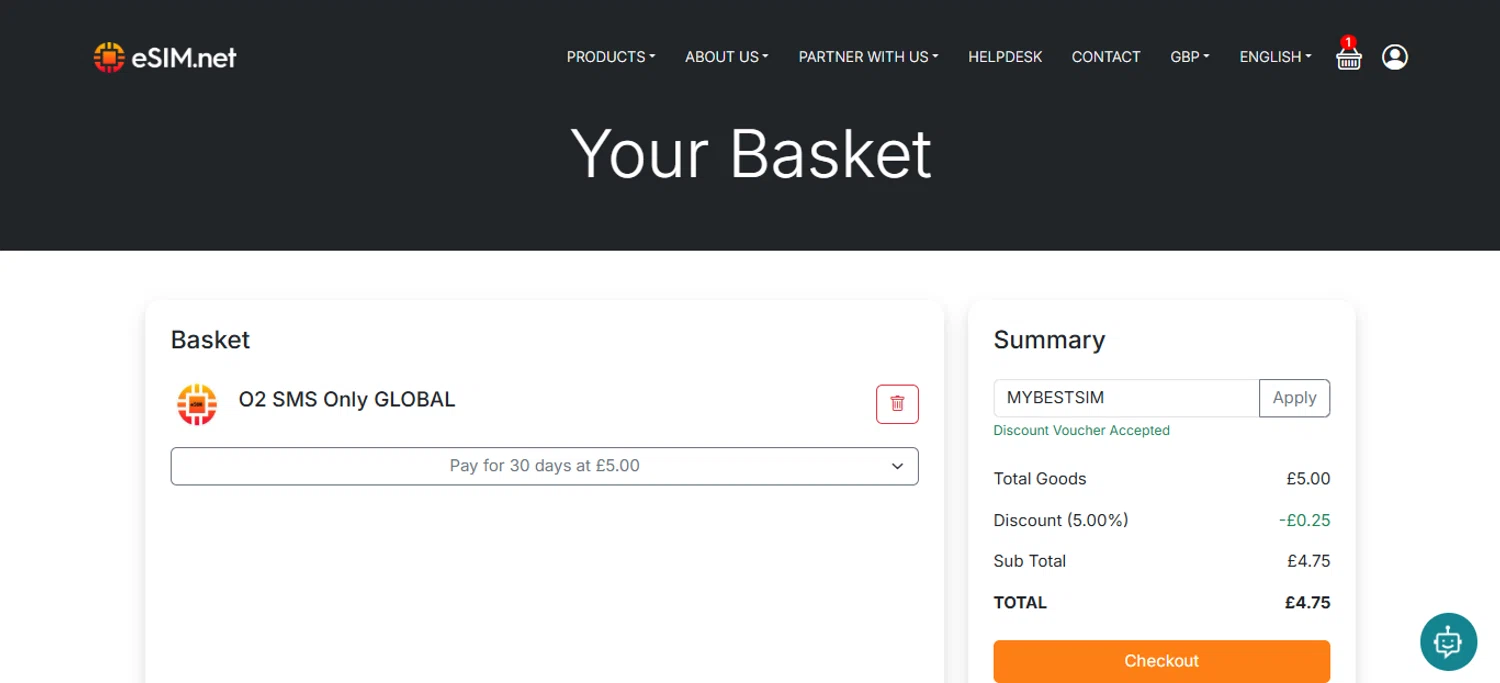Click the Sub Total label
The width and height of the screenshot is (1500, 683).
(1029, 561)
